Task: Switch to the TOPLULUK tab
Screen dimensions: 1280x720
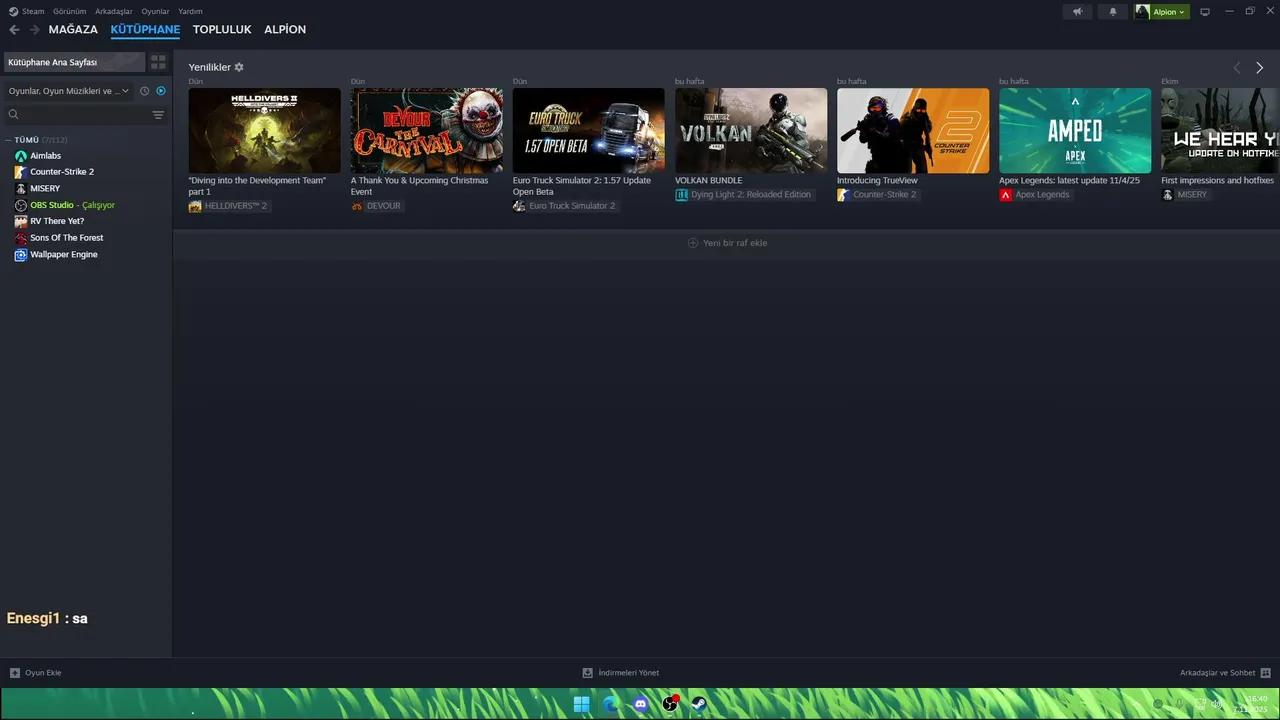Action: point(222,30)
